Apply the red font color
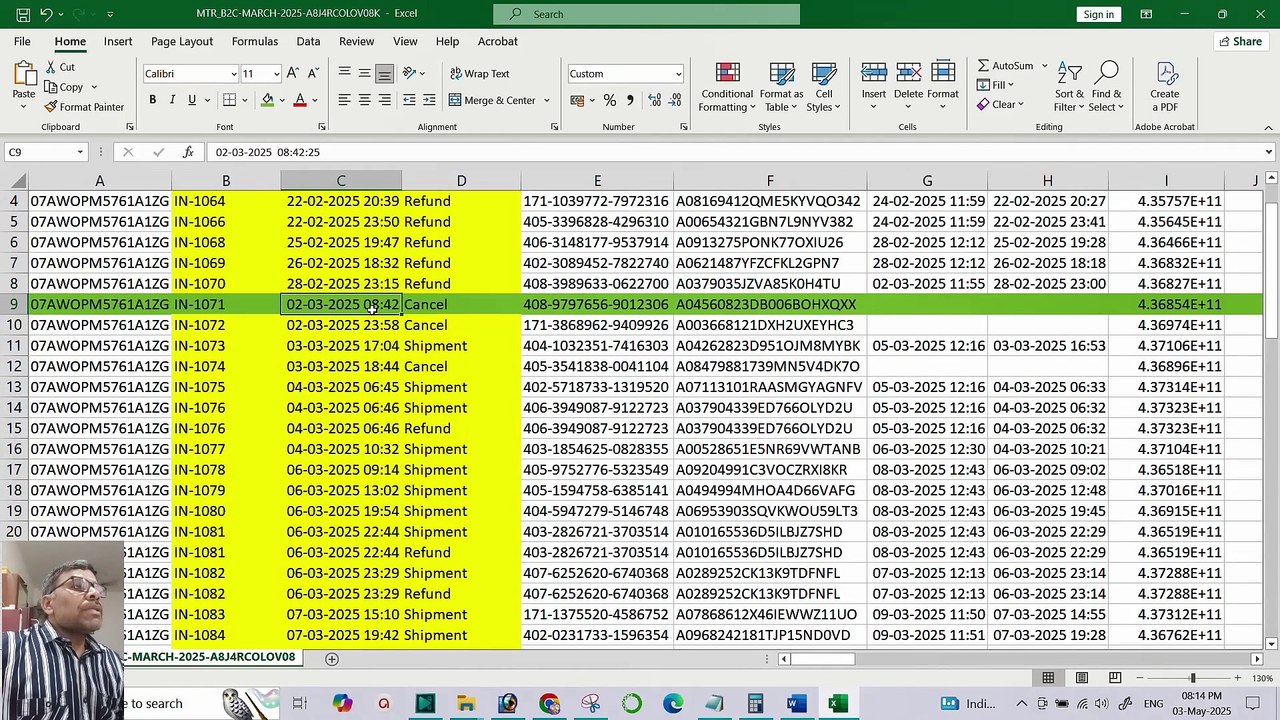 click(x=299, y=100)
